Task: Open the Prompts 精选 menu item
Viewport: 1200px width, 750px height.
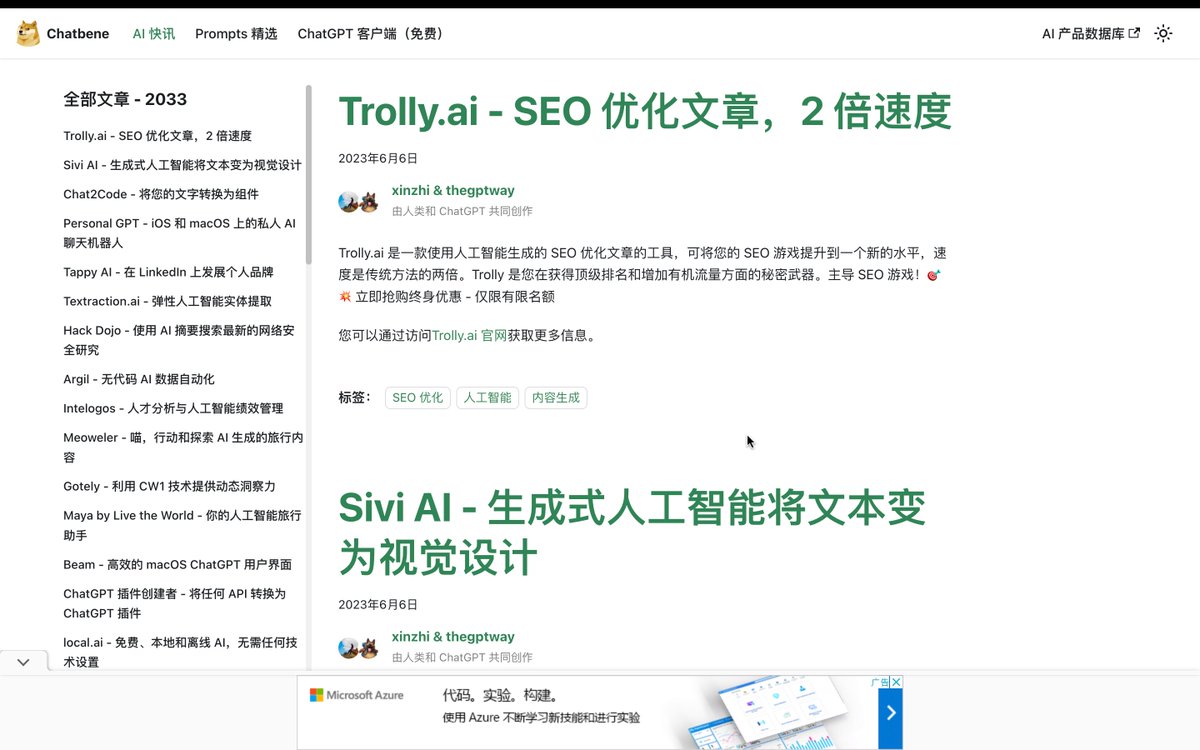Action: 236,33
